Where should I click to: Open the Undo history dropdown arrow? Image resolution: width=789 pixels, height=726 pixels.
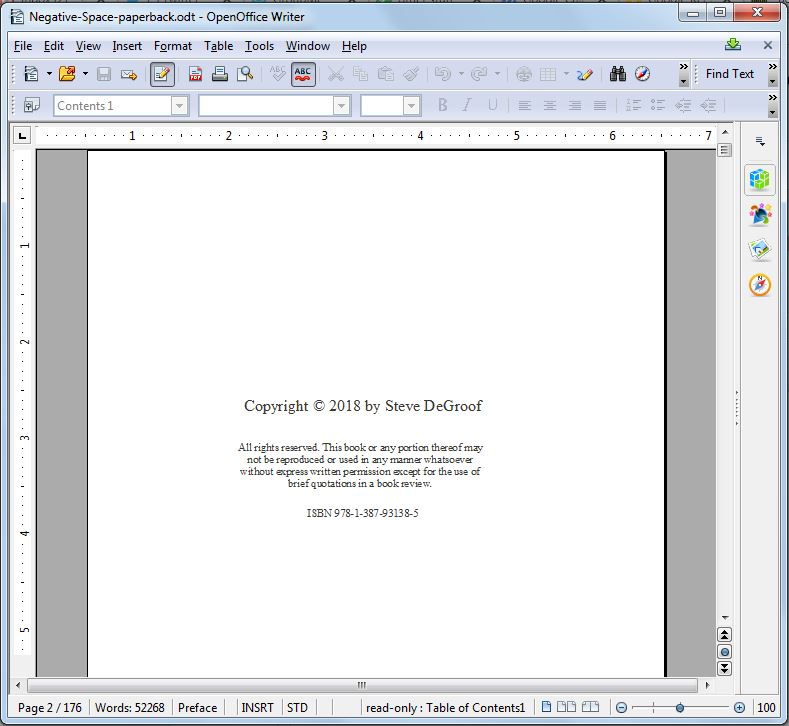coord(461,74)
